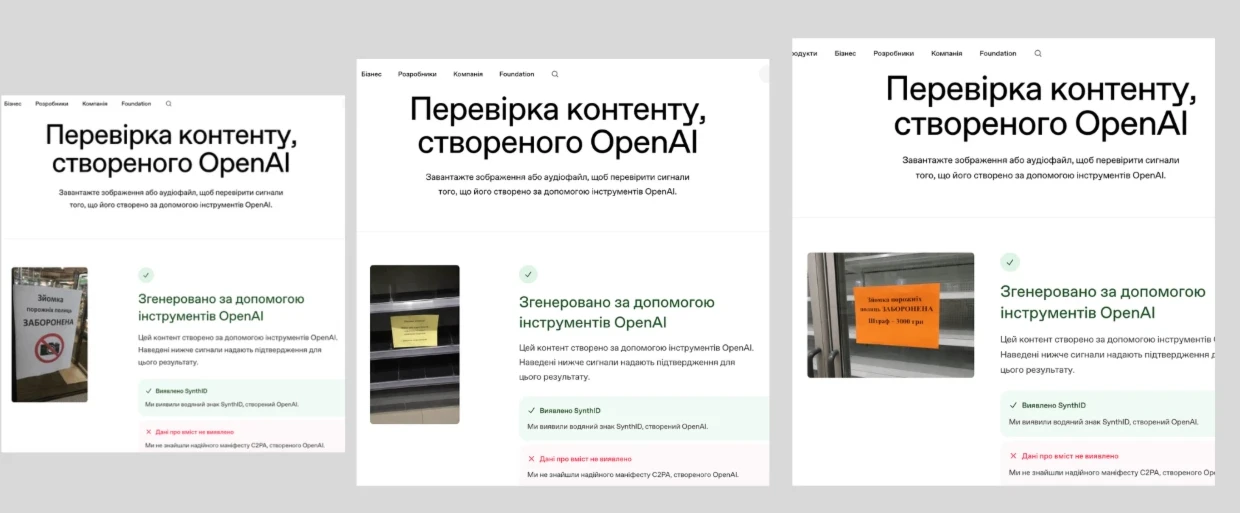1240x513 pixels.
Task: Open Компанія menu in yellow-note screenshot
Action: [468, 74]
